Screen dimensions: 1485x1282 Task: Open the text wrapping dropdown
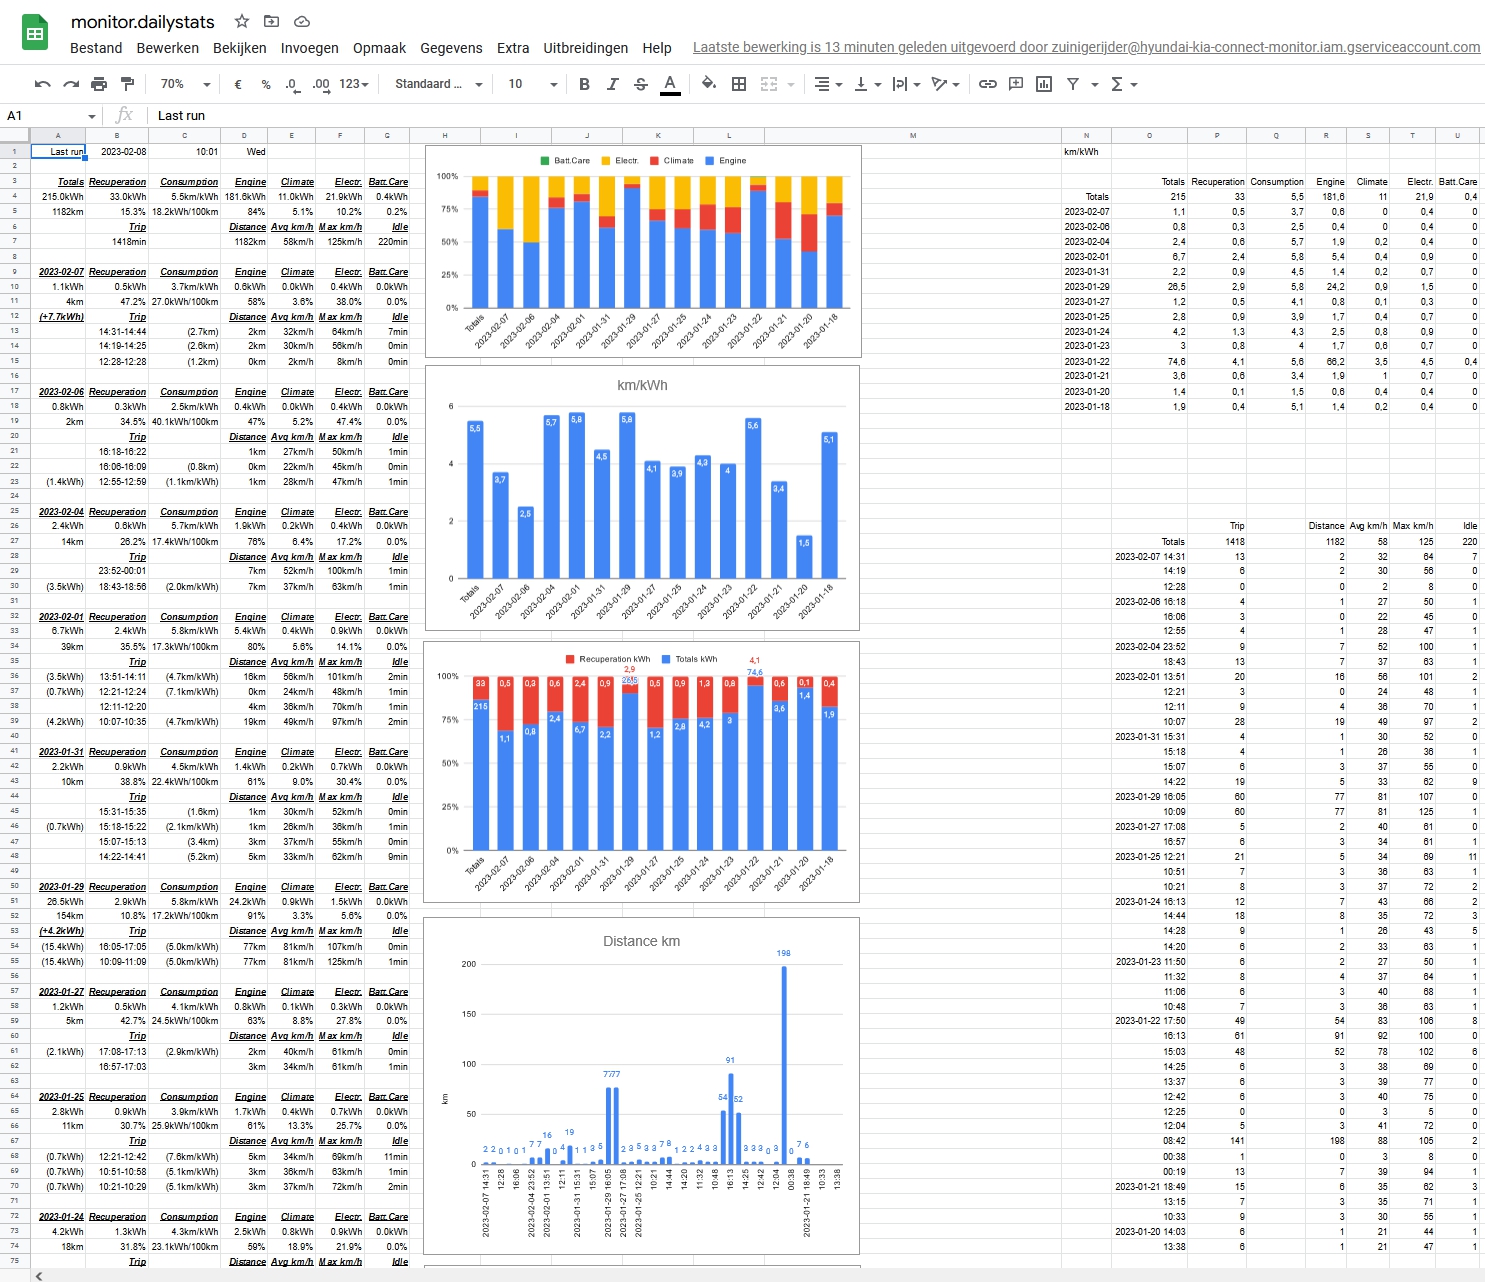click(906, 84)
